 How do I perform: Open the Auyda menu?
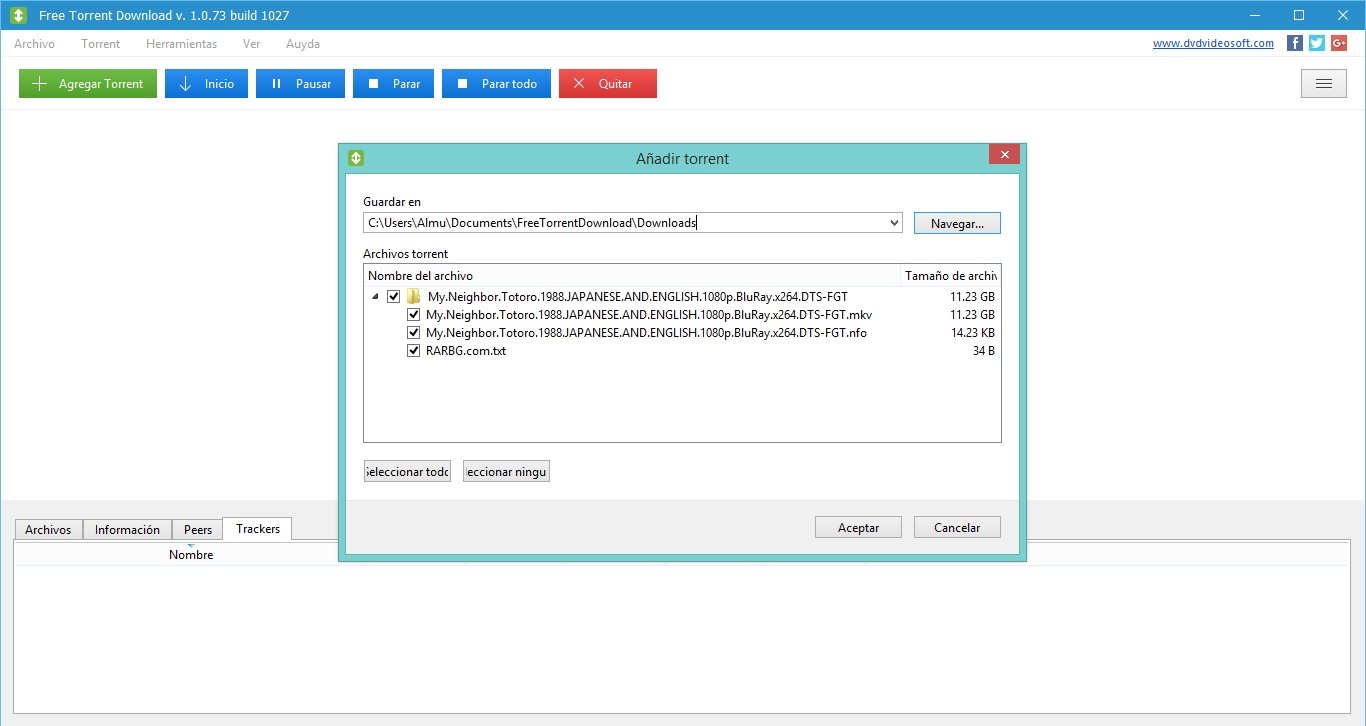coord(303,44)
